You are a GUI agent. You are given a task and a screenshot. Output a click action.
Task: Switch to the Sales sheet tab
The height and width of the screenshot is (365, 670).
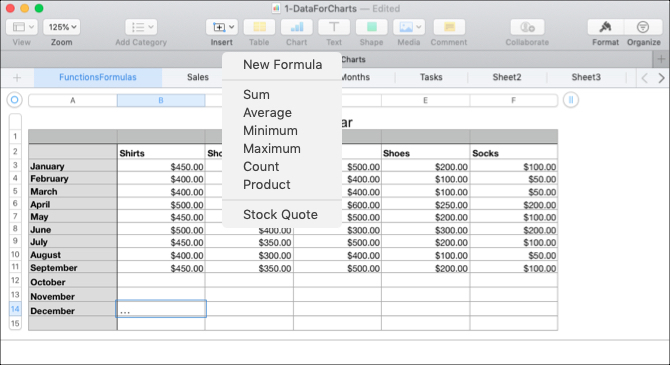(x=197, y=77)
